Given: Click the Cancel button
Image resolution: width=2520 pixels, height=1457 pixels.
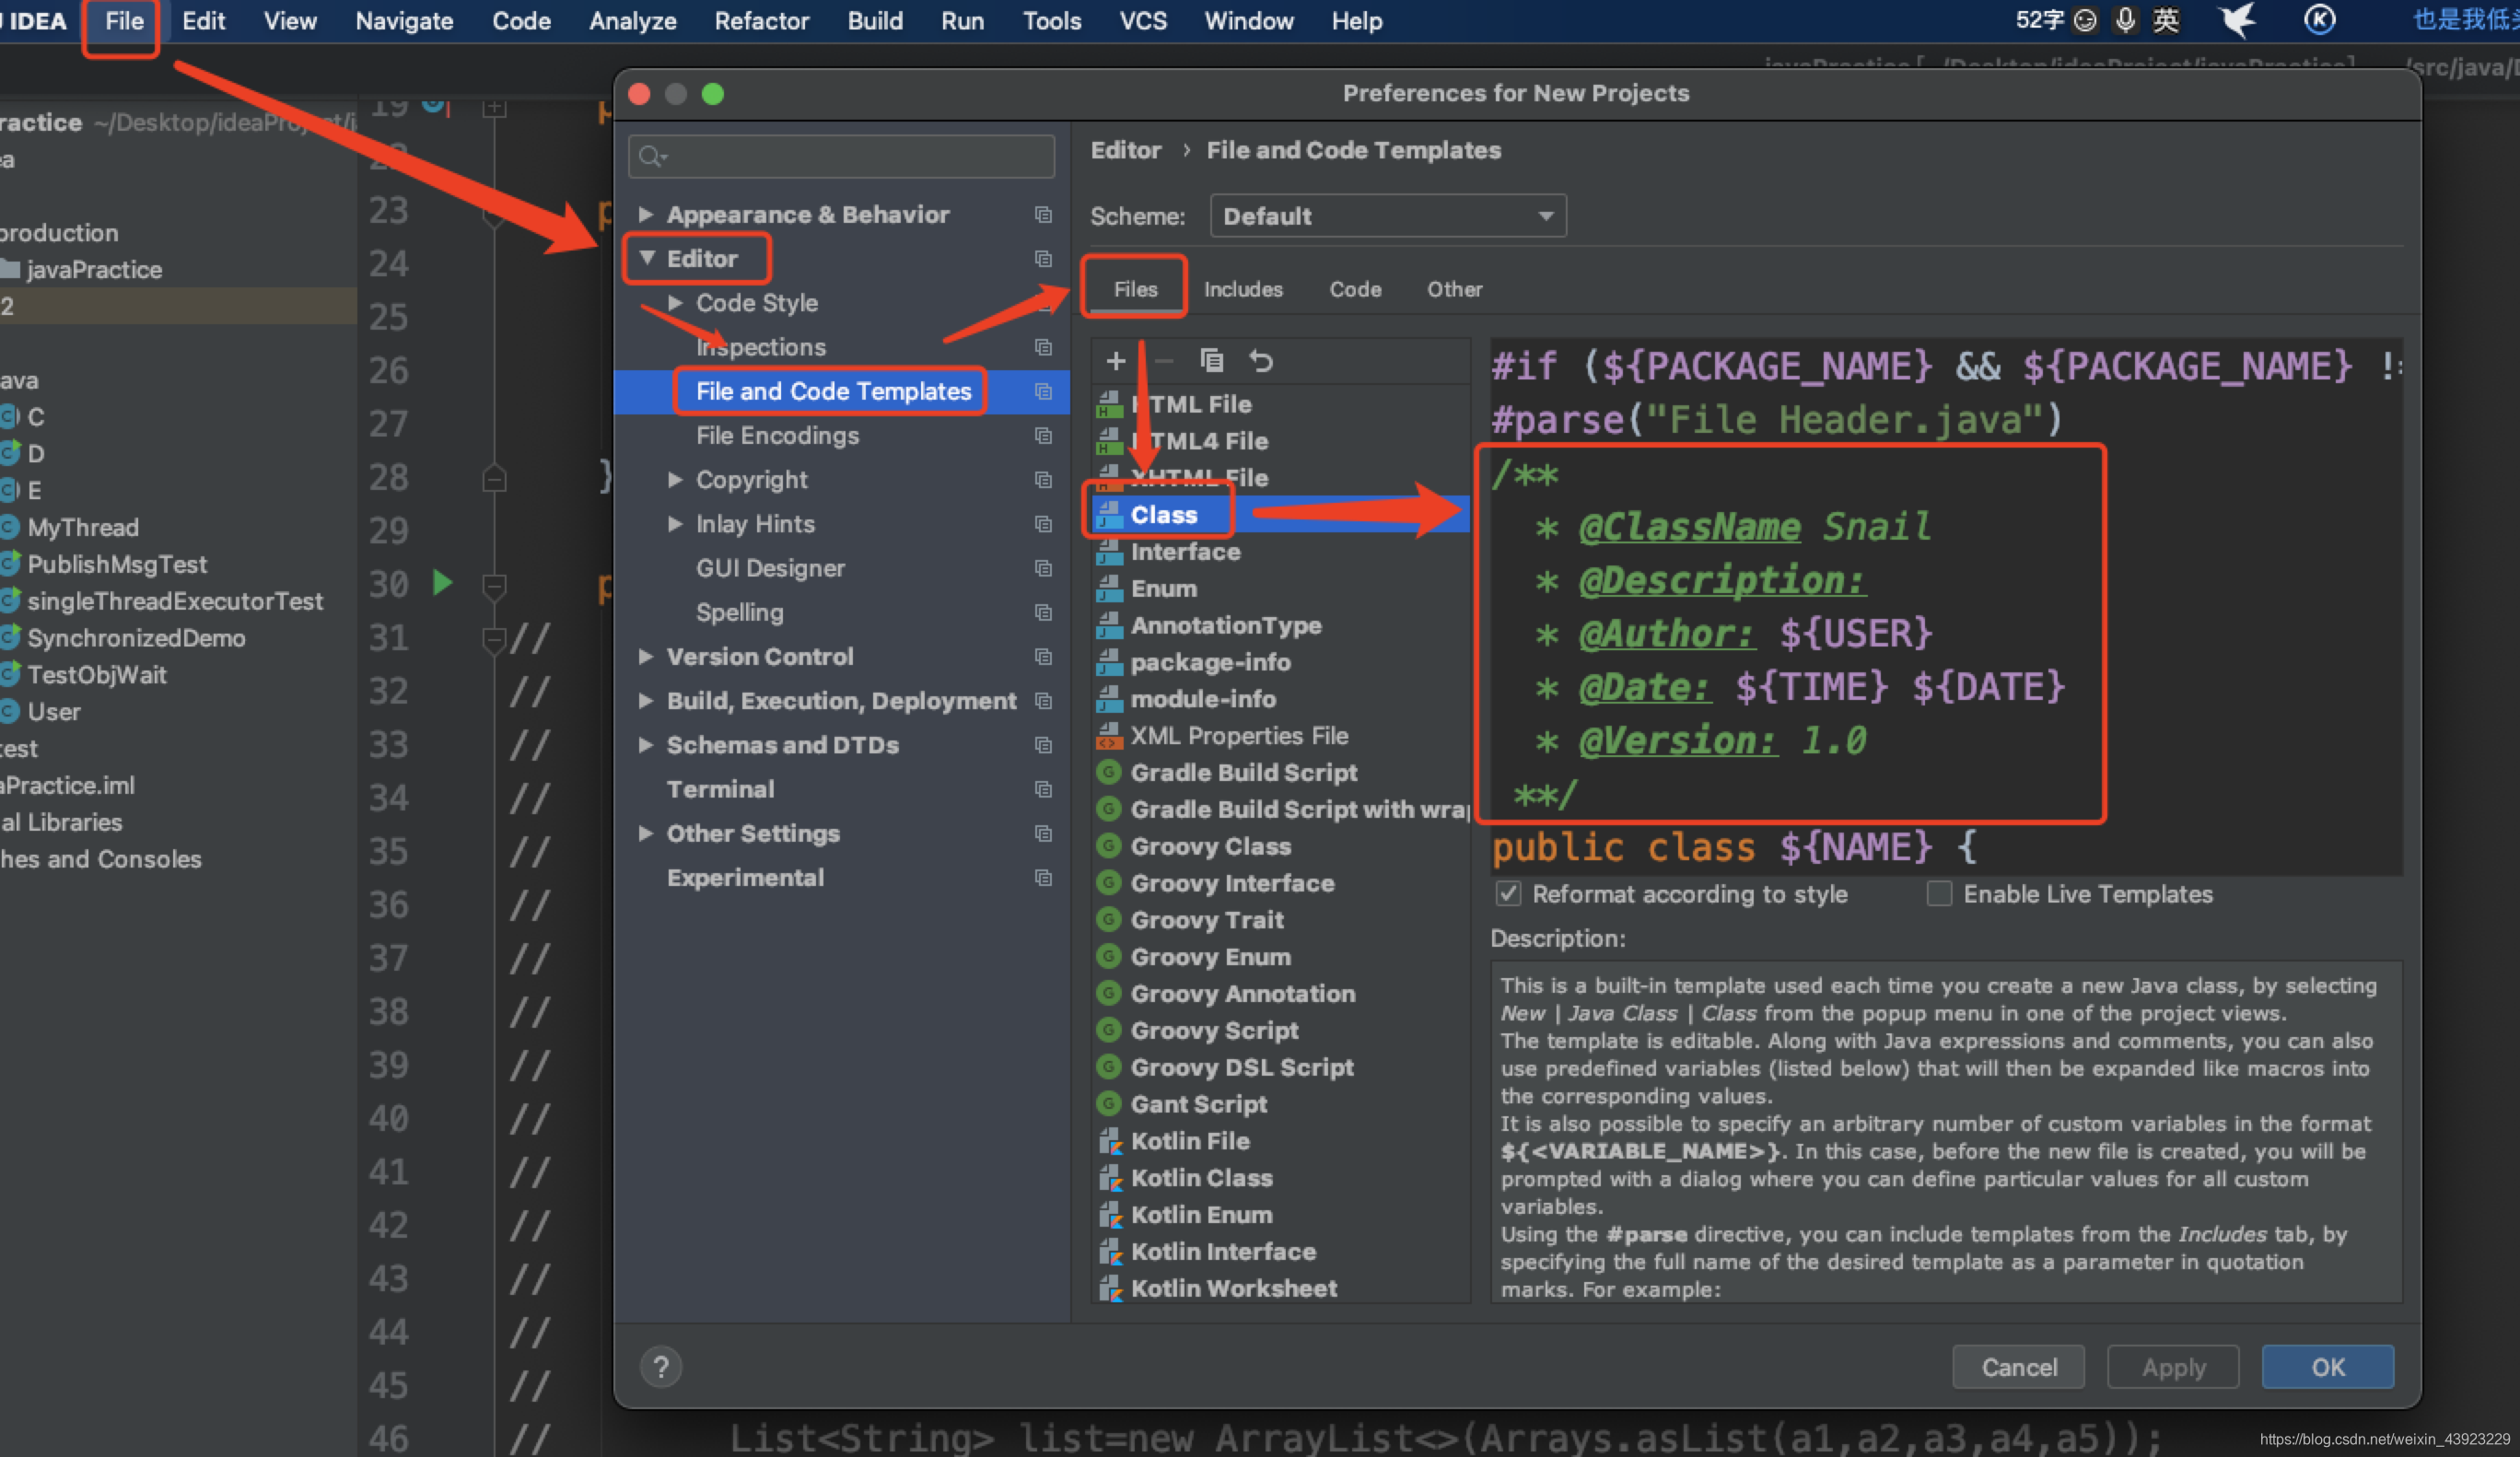Looking at the screenshot, I should pyautogui.click(x=2018, y=1367).
